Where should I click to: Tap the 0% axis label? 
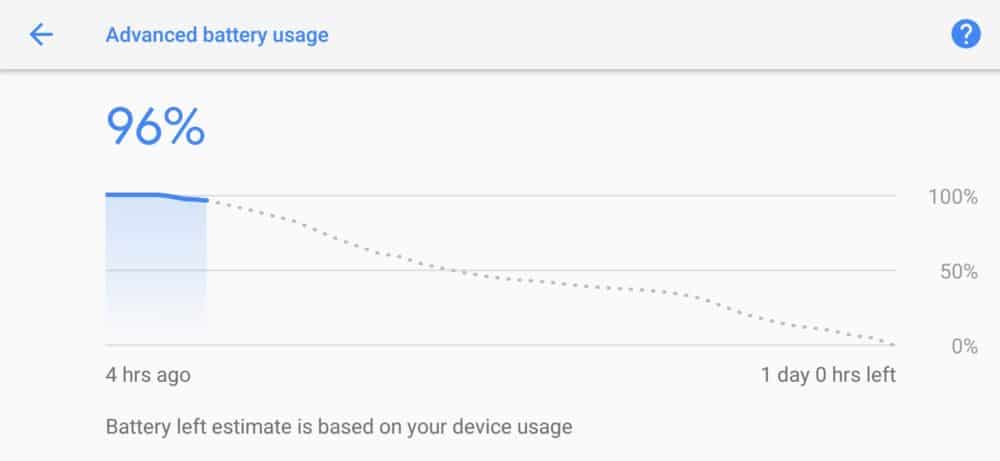(x=964, y=346)
